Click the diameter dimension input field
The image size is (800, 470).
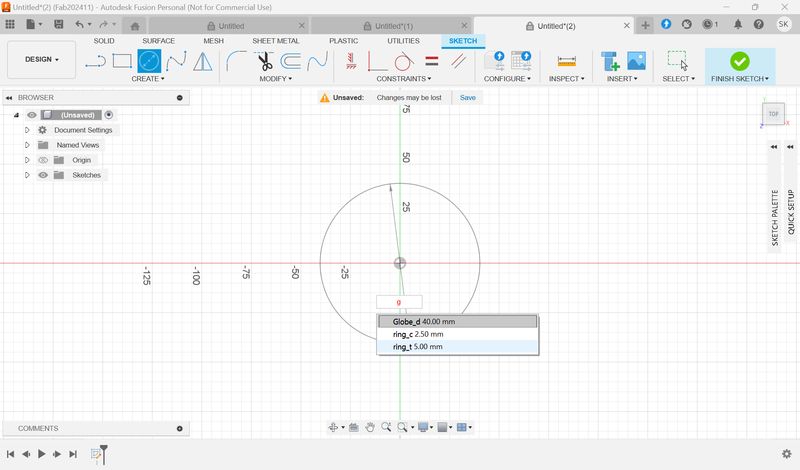[x=399, y=302]
